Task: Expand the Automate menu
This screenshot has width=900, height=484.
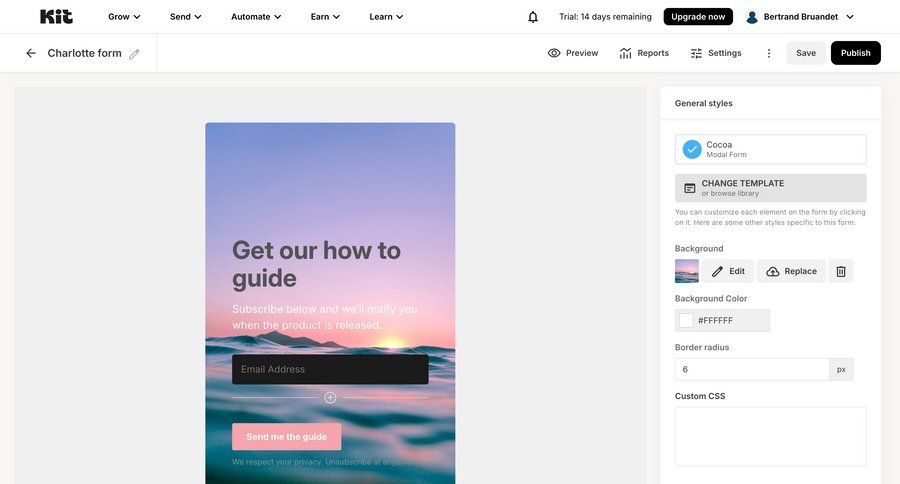Action: pyautogui.click(x=256, y=17)
